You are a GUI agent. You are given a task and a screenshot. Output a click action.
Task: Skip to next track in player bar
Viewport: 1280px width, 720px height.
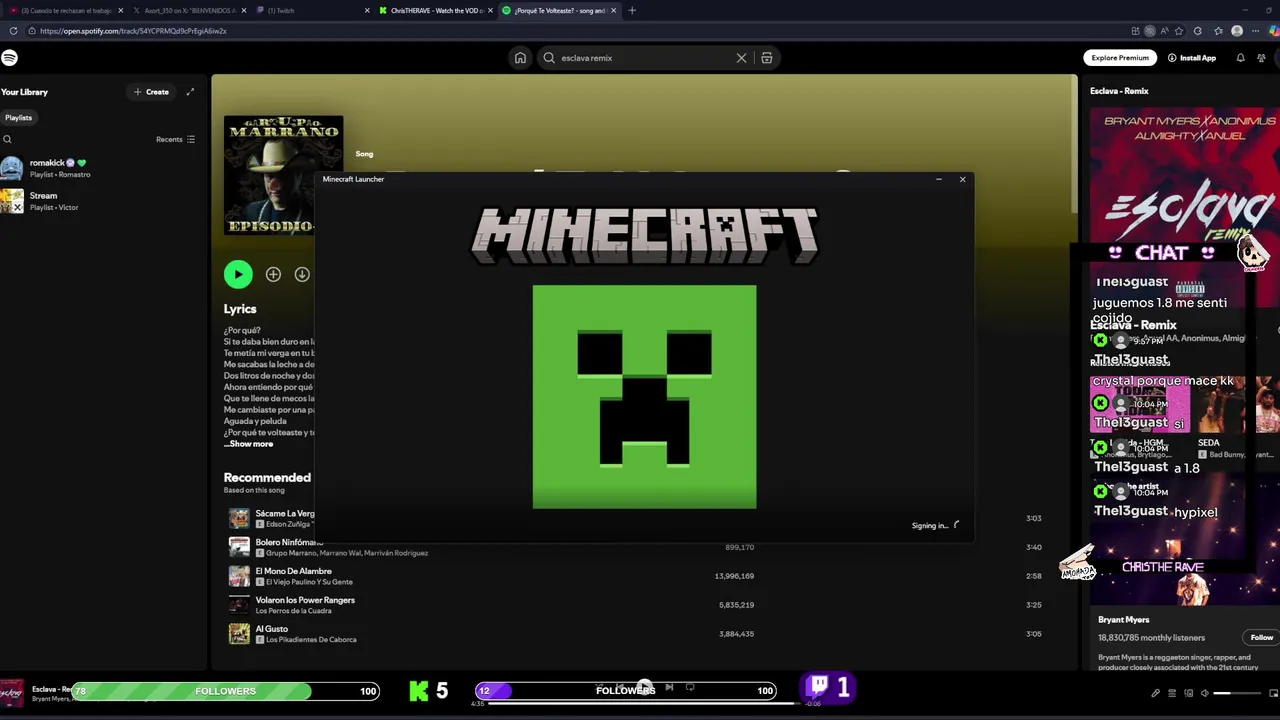point(669,688)
